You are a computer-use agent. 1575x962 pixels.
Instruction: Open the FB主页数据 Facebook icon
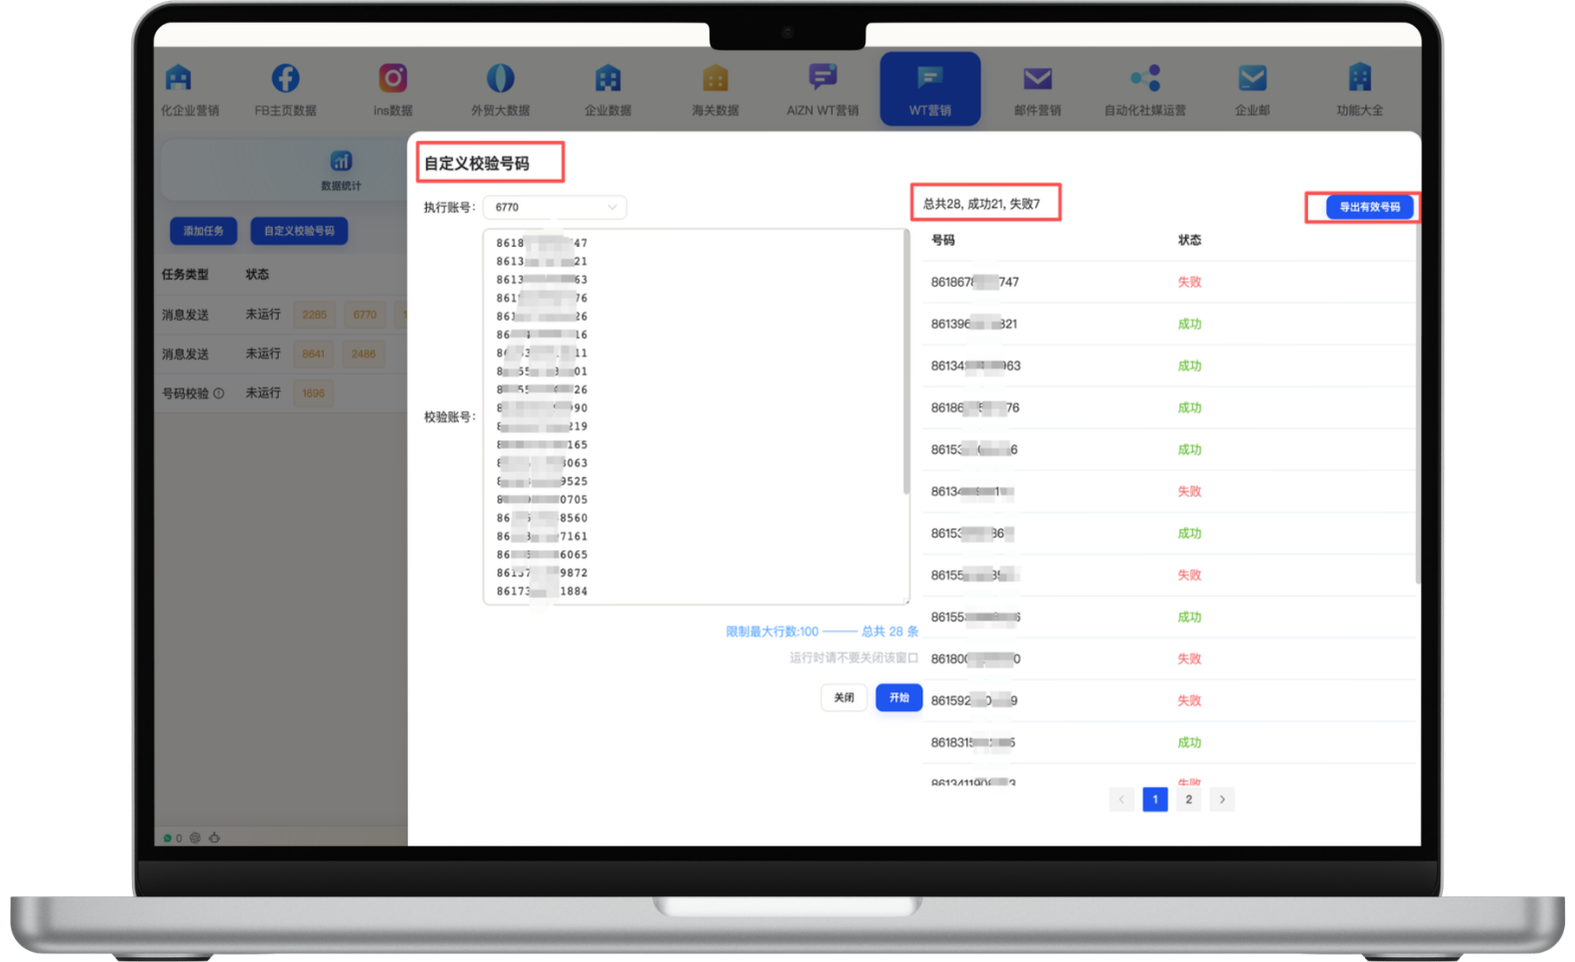(285, 78)
